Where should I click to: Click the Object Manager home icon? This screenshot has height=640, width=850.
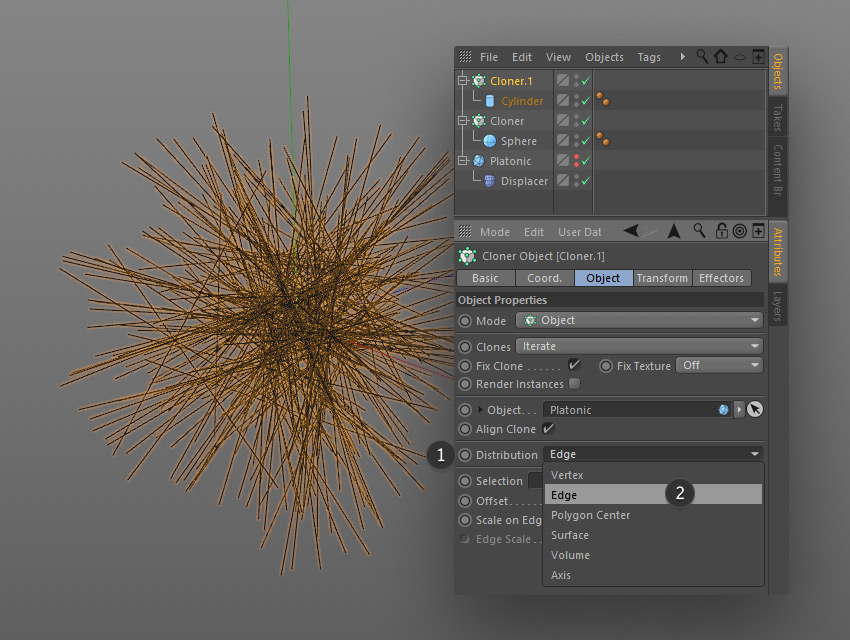(x=720, y=56)
